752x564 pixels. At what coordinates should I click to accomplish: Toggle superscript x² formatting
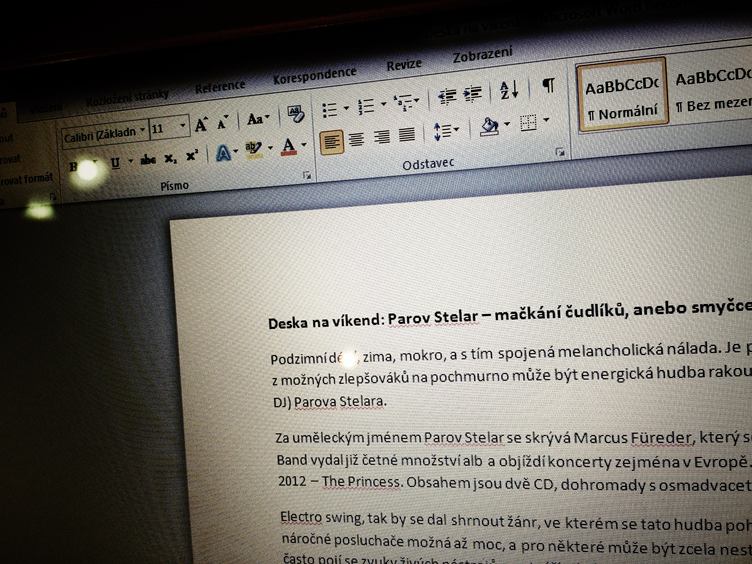[192, 155]
